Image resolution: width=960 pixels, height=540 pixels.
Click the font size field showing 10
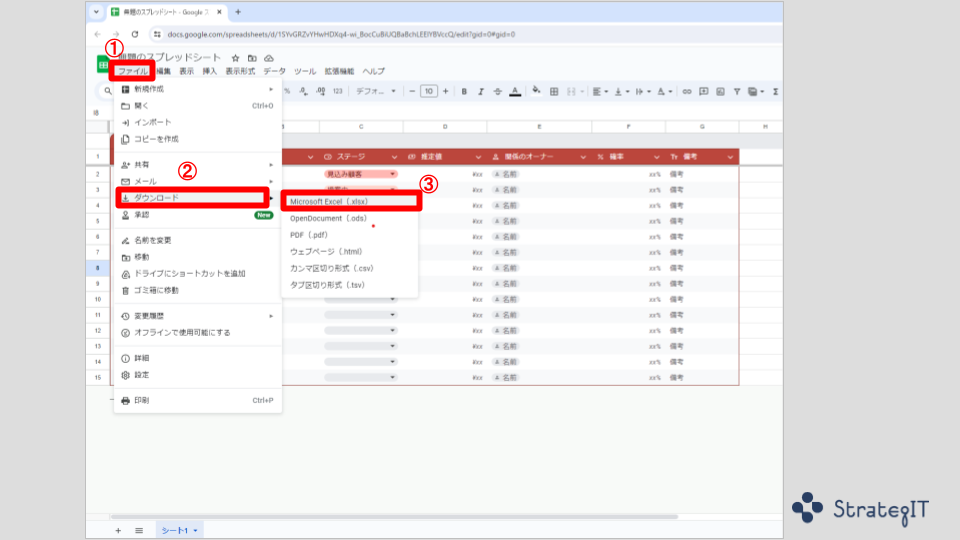428,91
